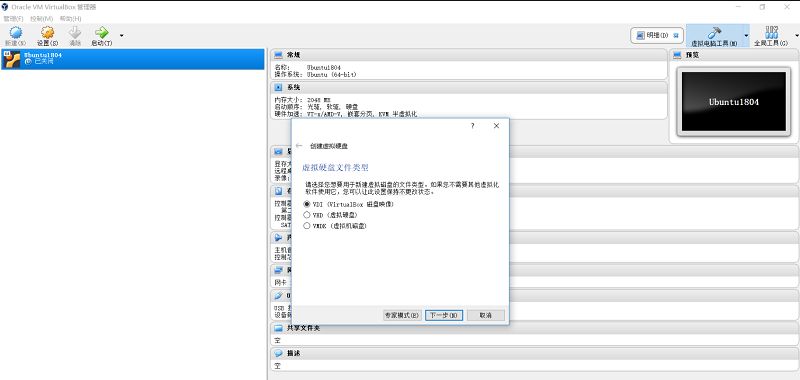The image size is (800, 380).
Task: Open the 帮助(H) menu
Action: click(x=70, y=18)
